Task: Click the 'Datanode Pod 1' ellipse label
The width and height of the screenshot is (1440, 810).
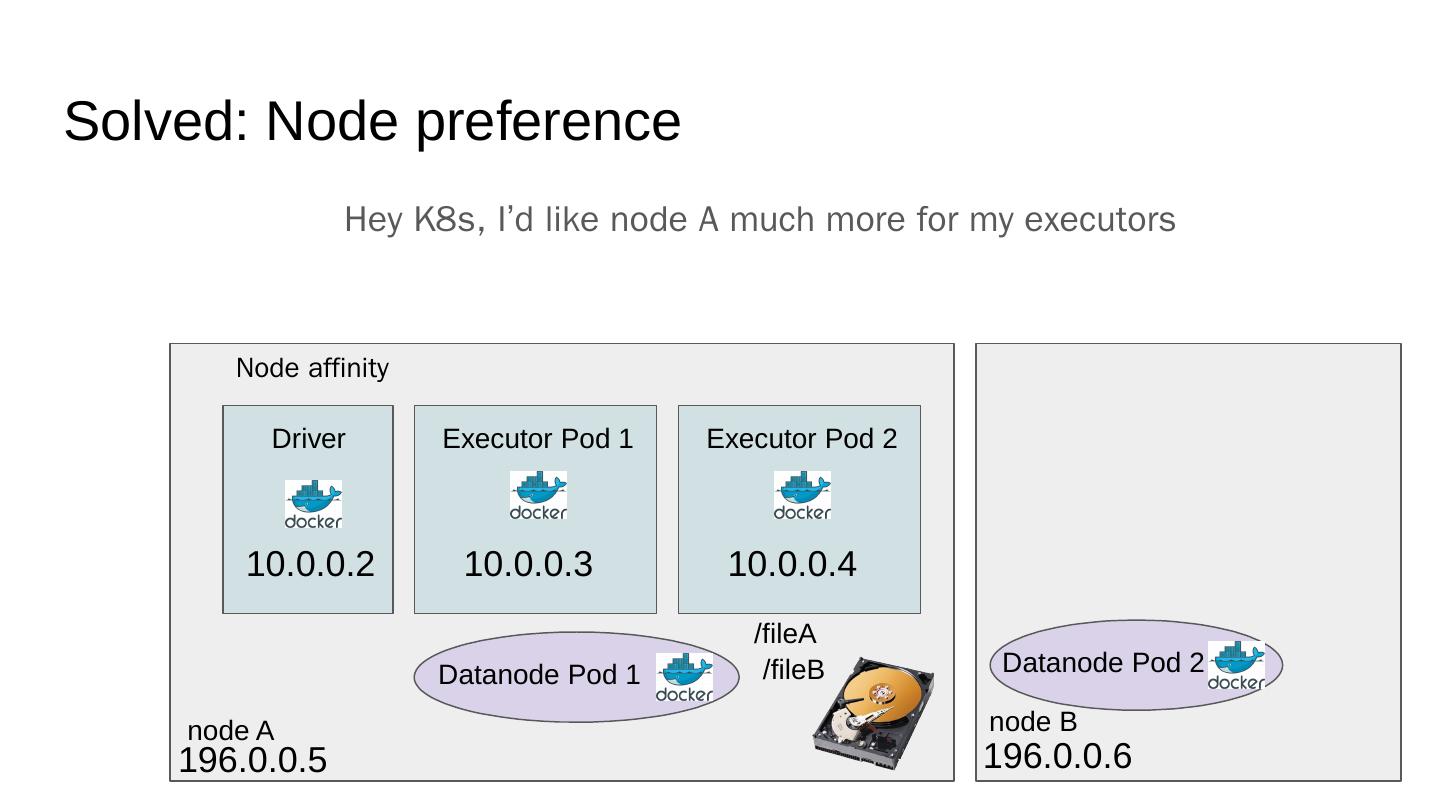Action: click(x=539, y=675)
